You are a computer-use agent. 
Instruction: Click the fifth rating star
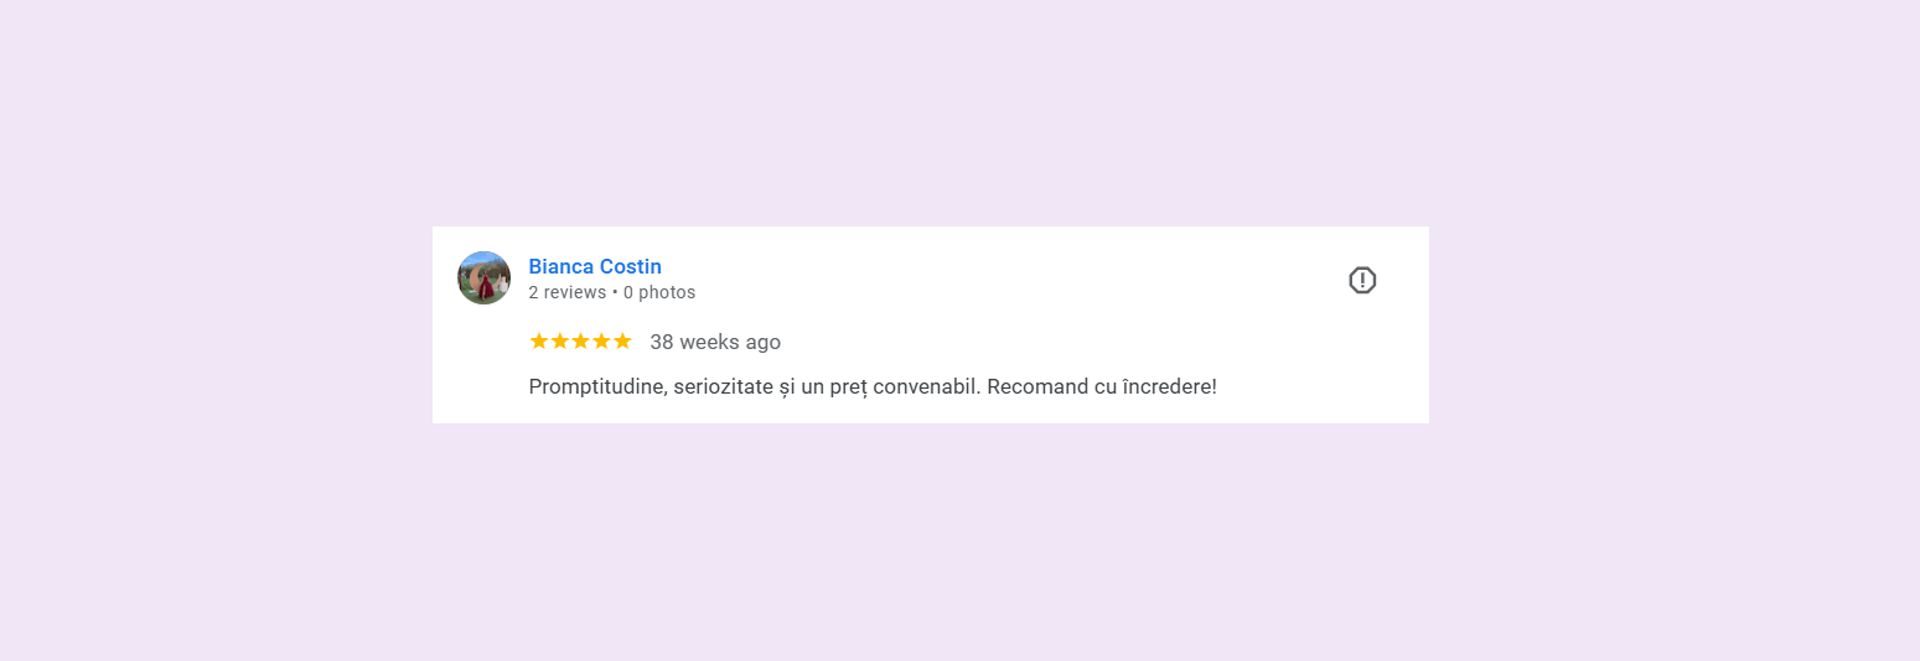623,341
